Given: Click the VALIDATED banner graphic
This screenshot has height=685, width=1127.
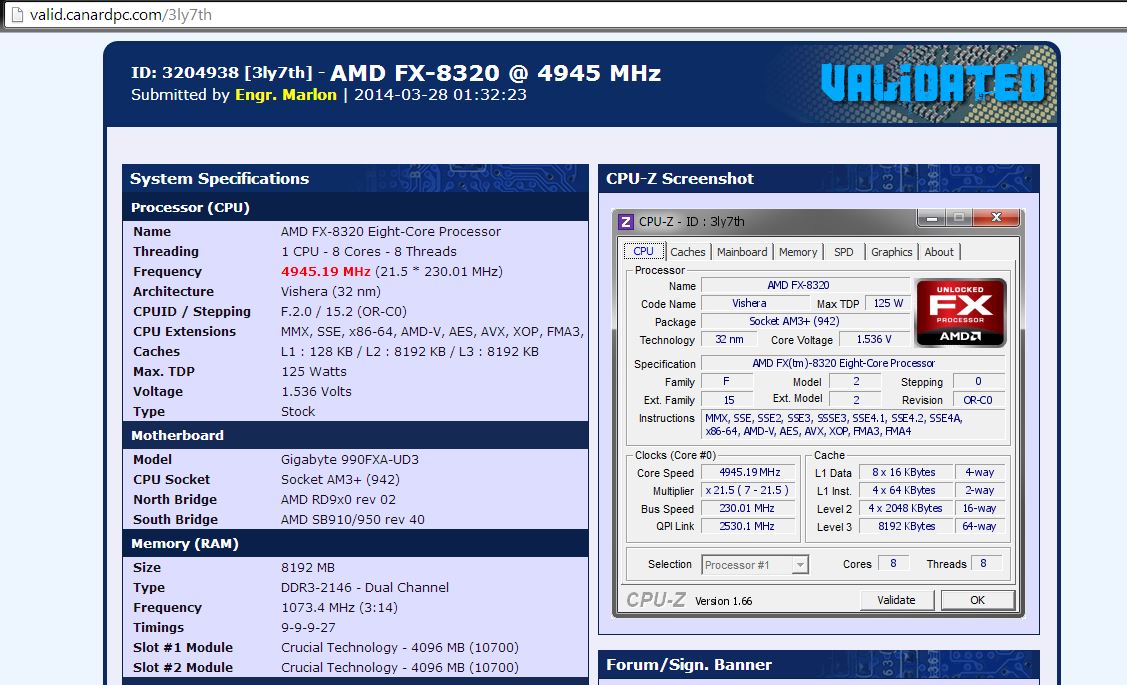Looking at the screenshot, I should pyautogui.click(x=932, y=83).
